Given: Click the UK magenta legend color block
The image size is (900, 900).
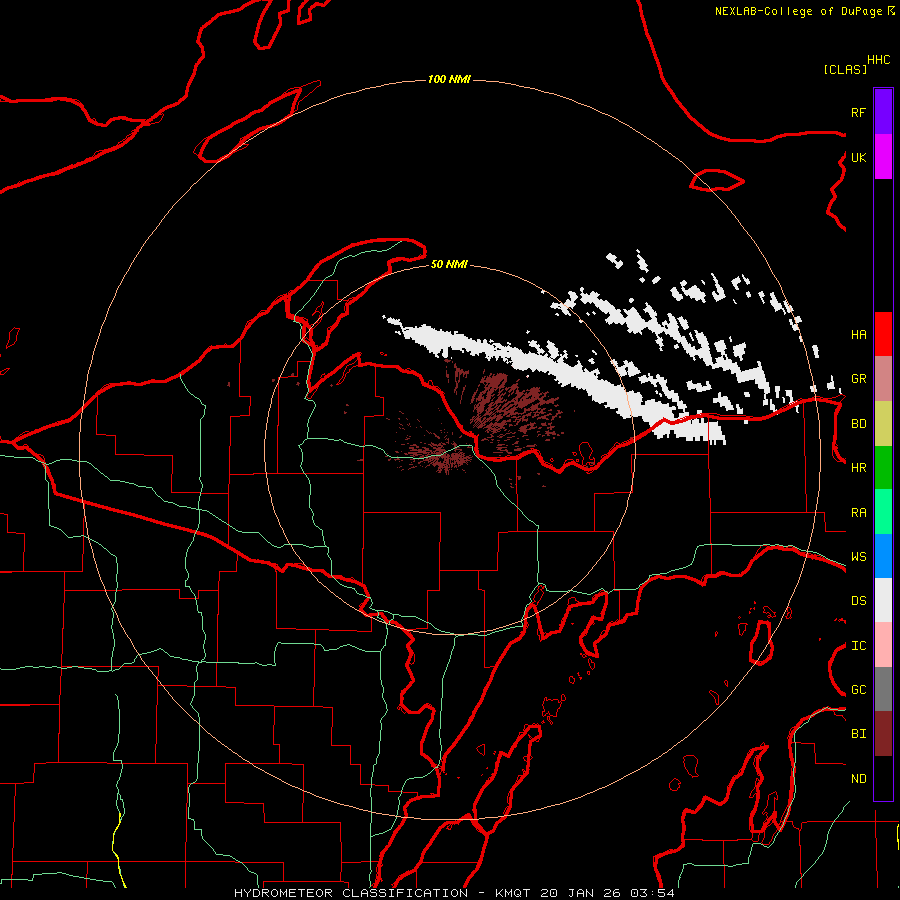Looking at the screenshot, I should 883,157.
